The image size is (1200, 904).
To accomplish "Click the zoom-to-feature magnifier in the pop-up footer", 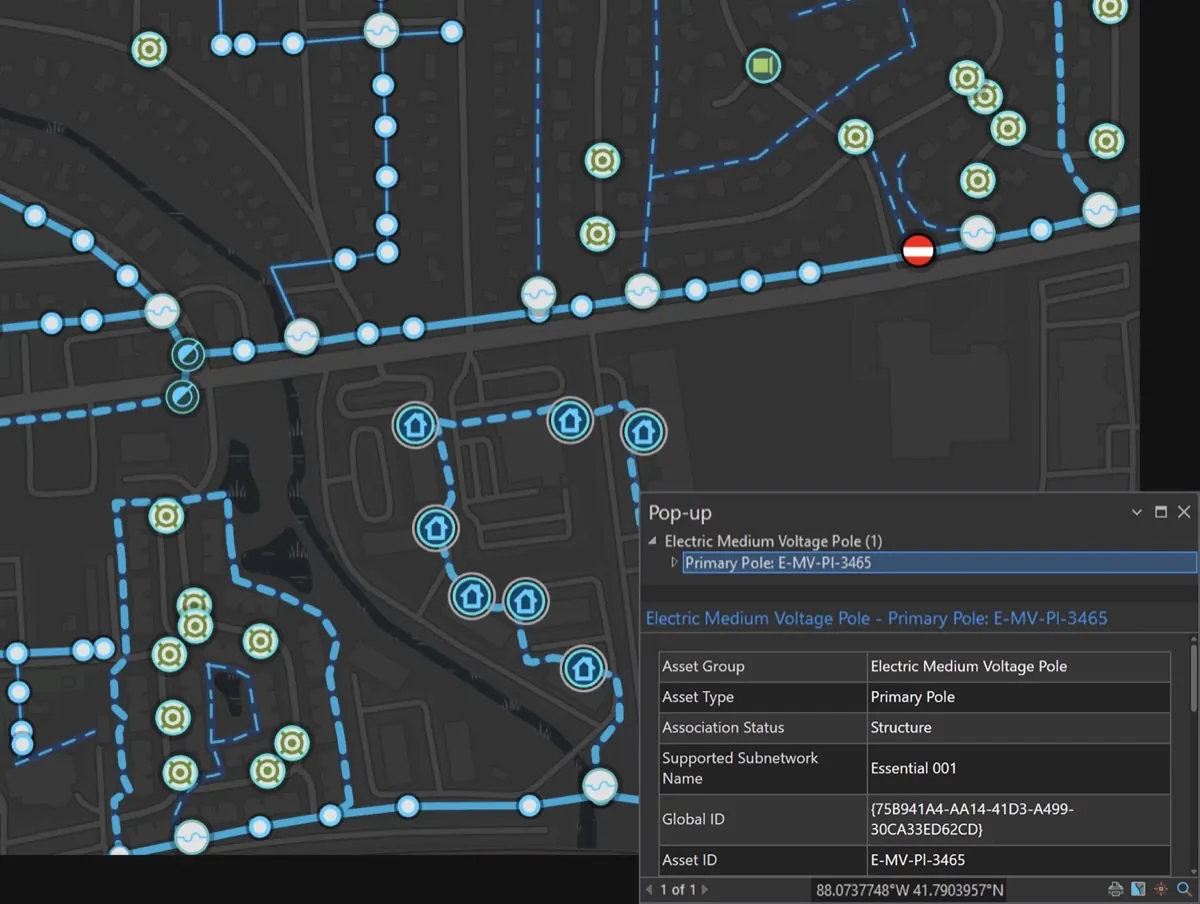I will tap(1184, 889).
